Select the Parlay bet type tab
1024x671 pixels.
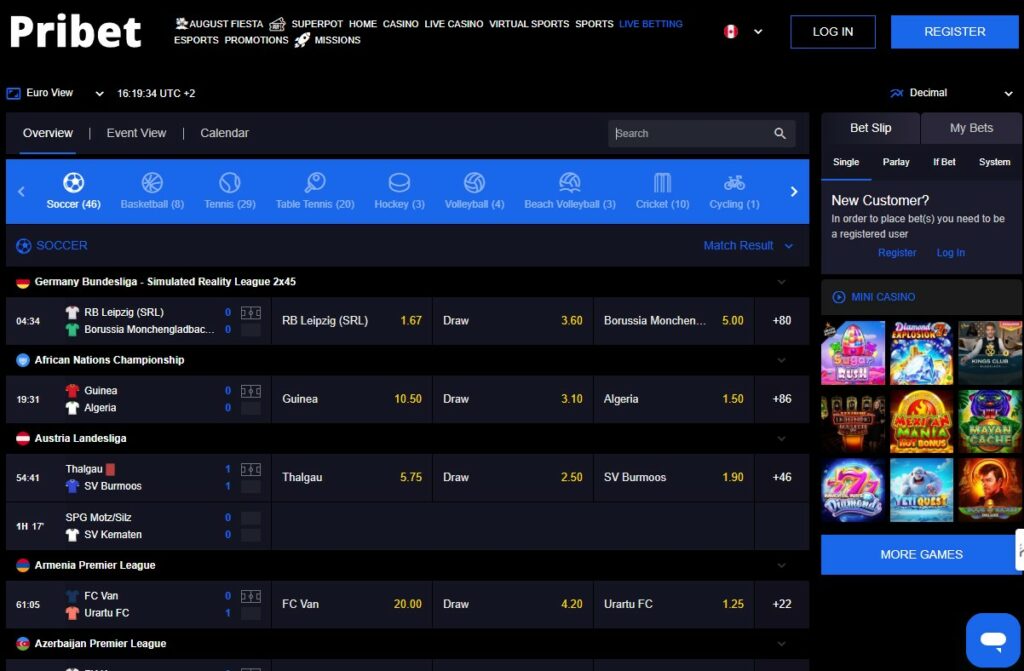tap(896, 162)
